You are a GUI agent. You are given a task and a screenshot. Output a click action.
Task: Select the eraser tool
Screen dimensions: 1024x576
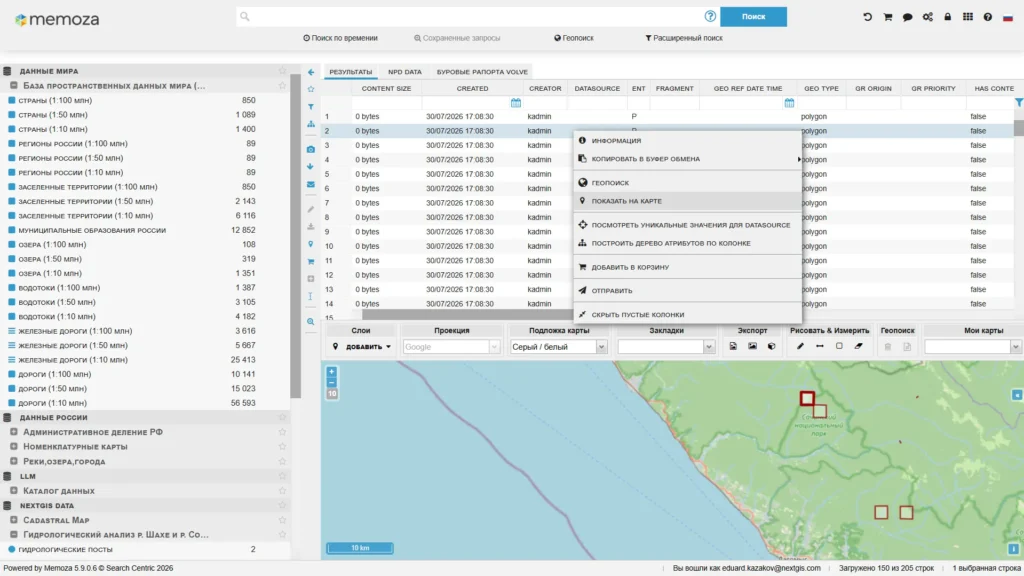click(x=859, y=346)
